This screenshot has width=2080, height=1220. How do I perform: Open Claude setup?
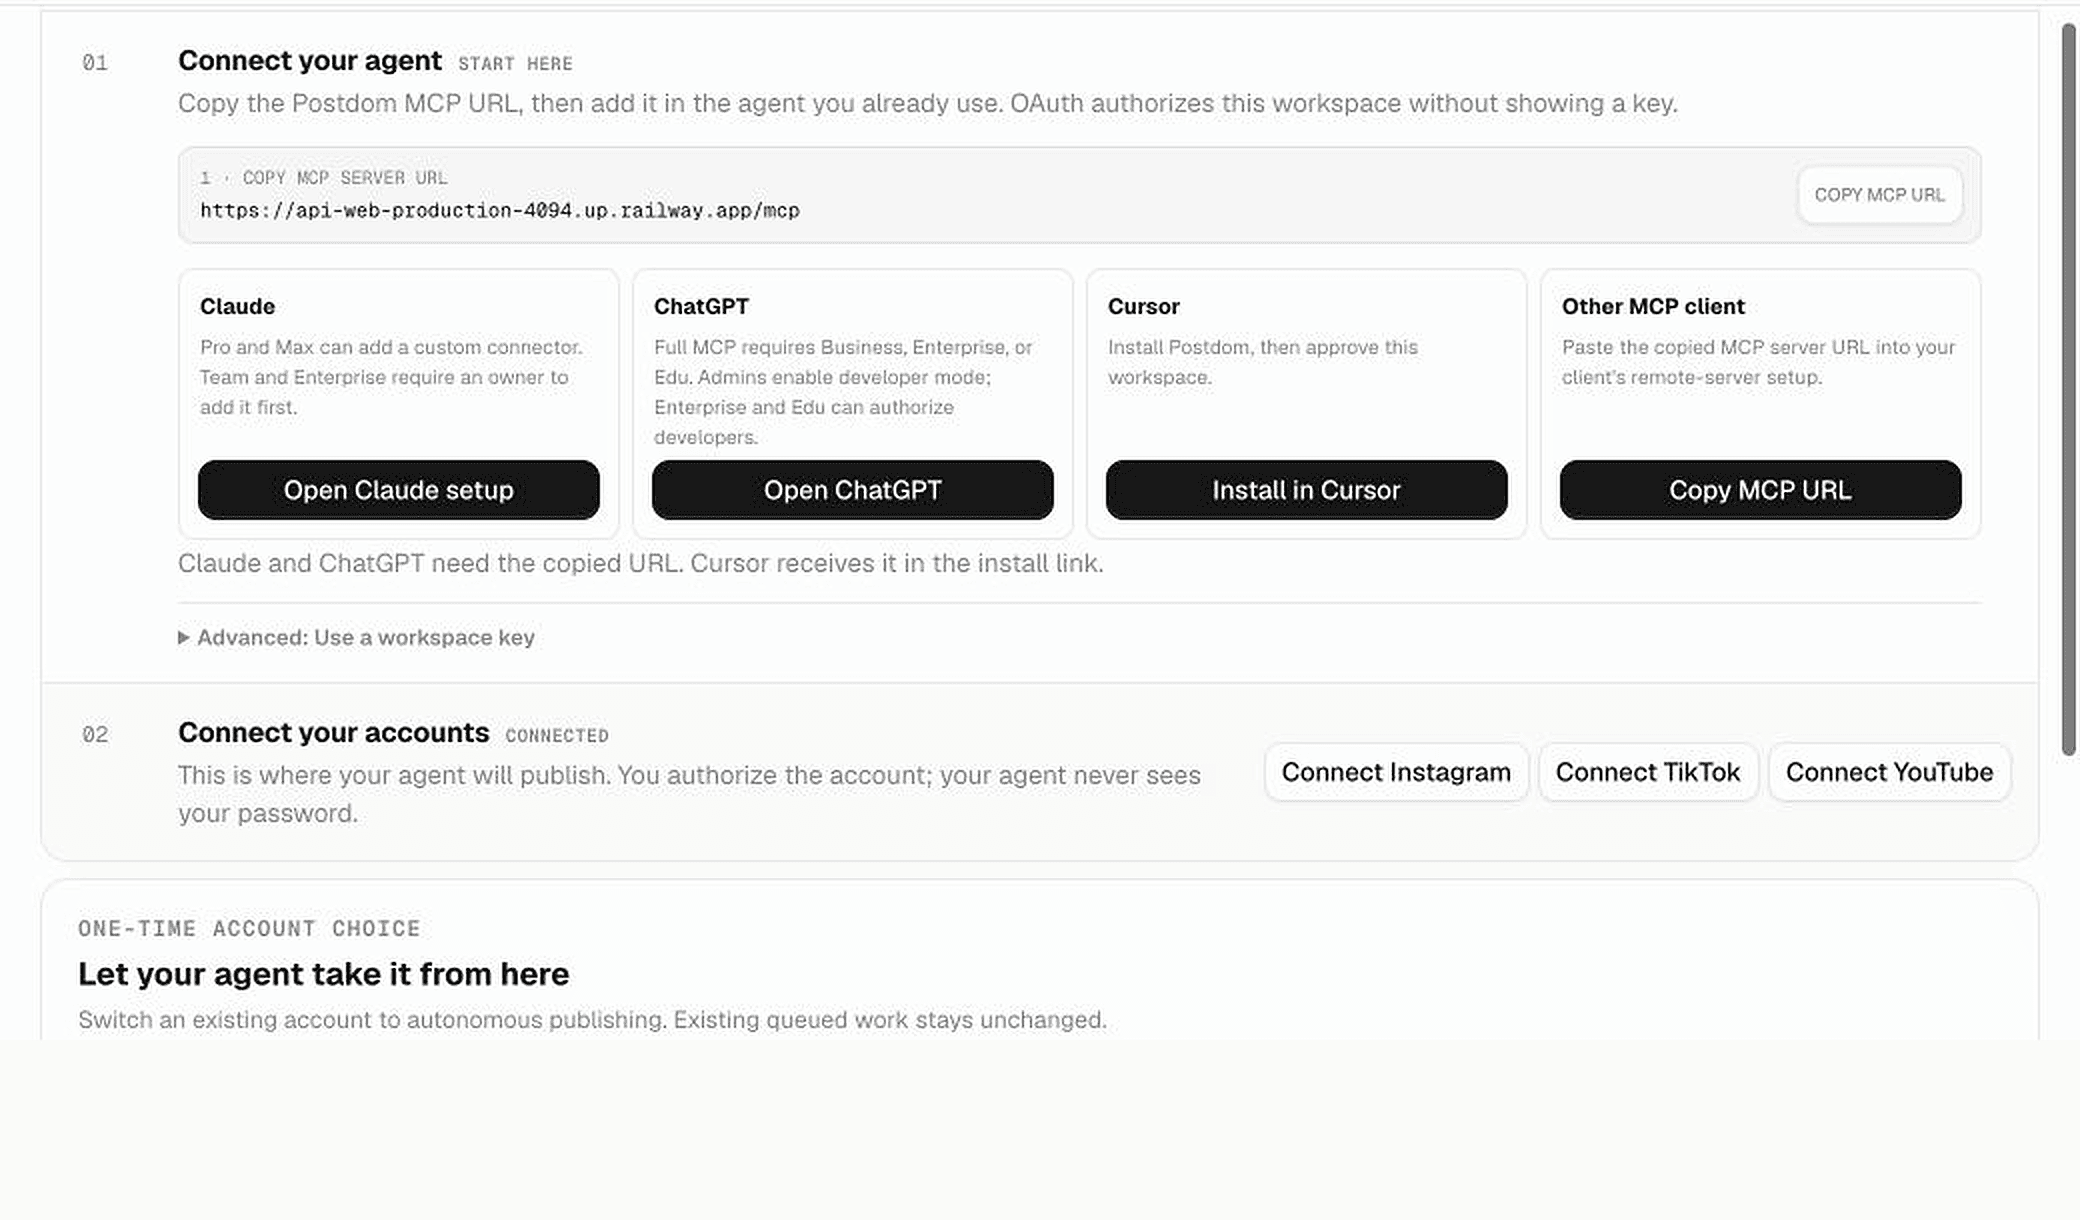tap(399, 490)
